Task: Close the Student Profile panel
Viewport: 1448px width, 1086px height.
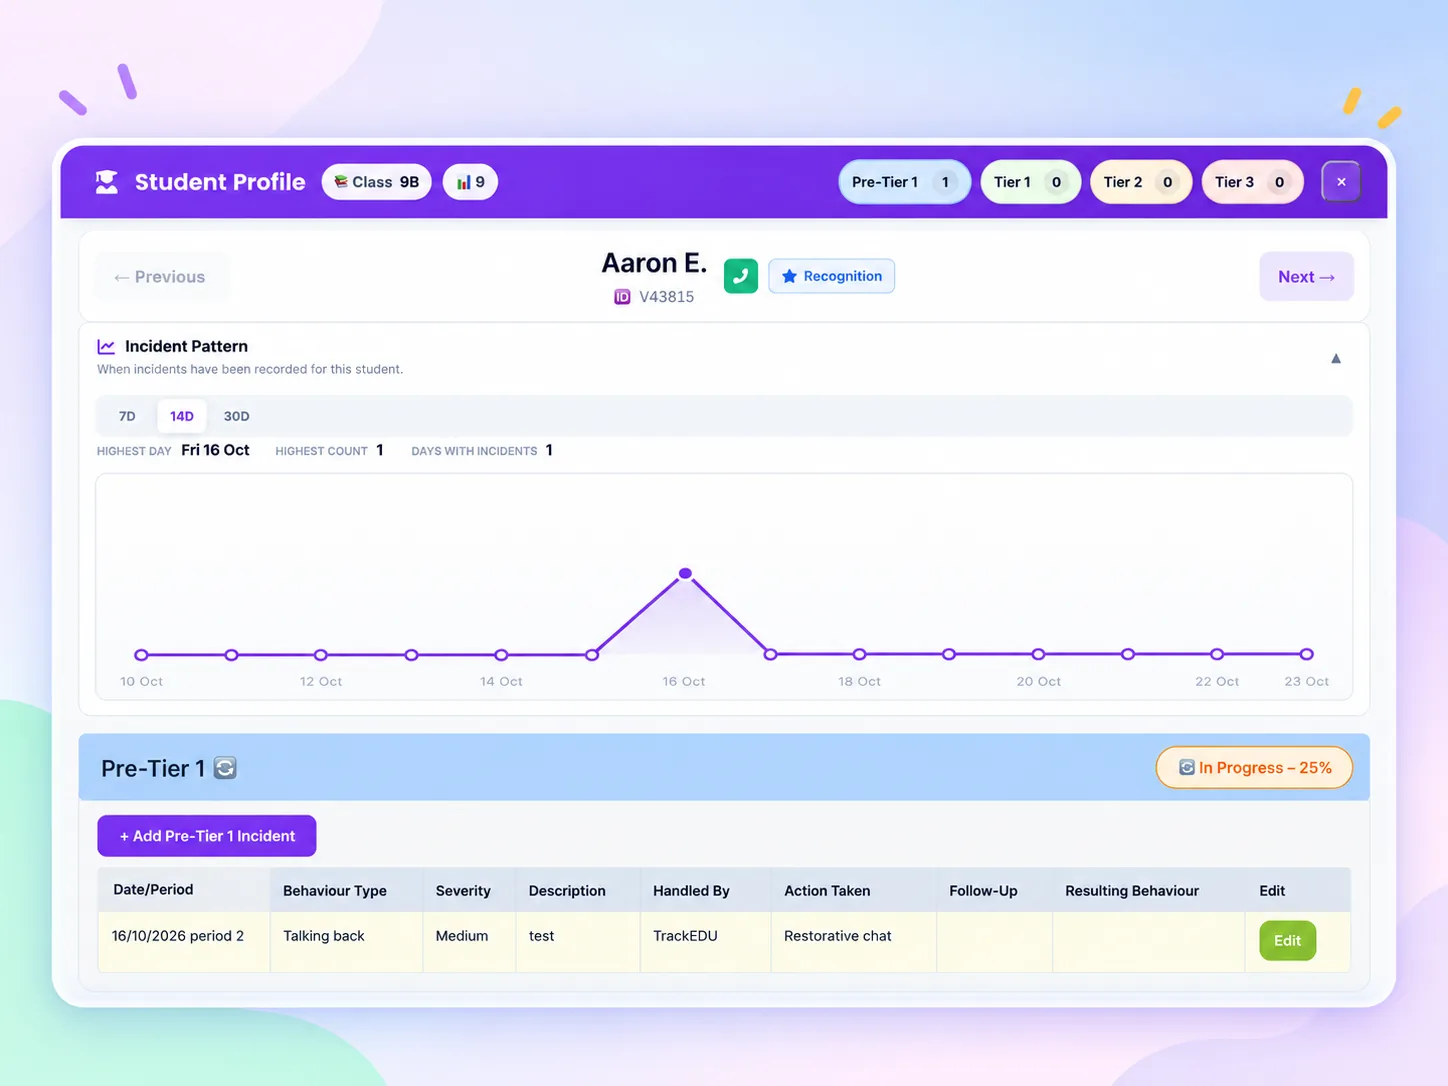Action: coord(1341,182)
